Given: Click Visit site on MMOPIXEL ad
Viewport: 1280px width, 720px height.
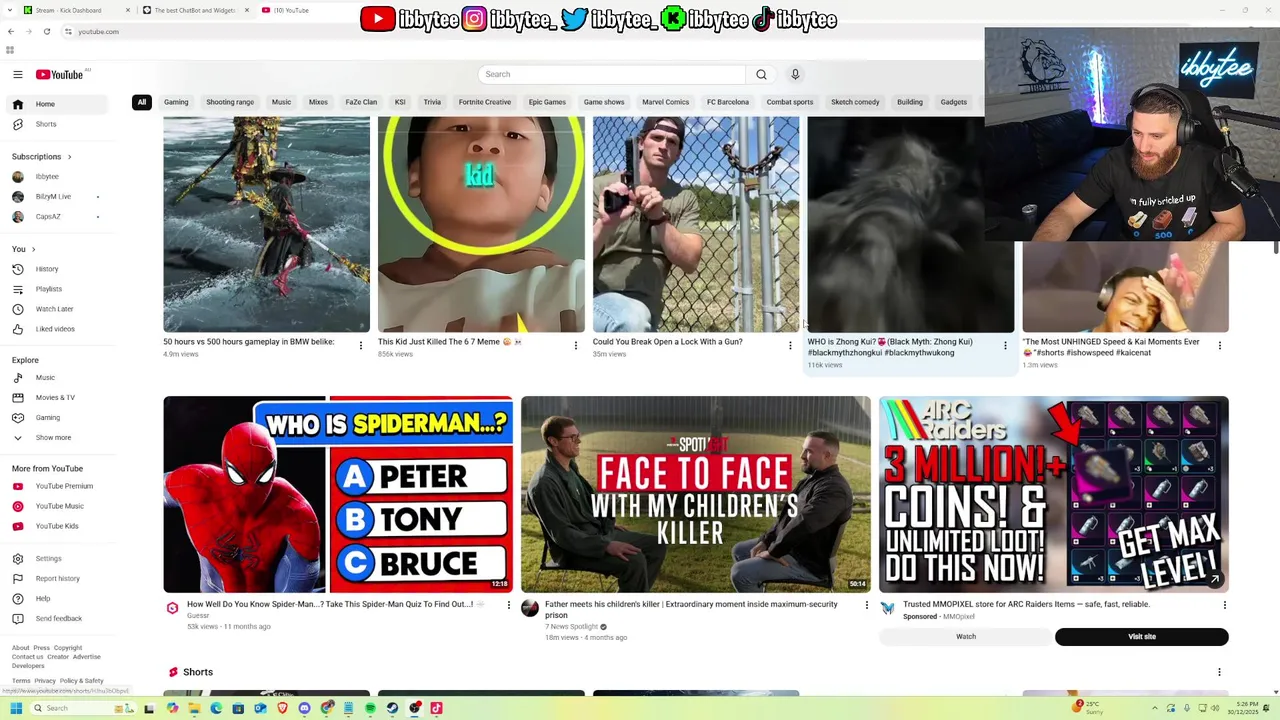Looking at the screenshot, I should pyautogui.click(x=1142, y=637).
